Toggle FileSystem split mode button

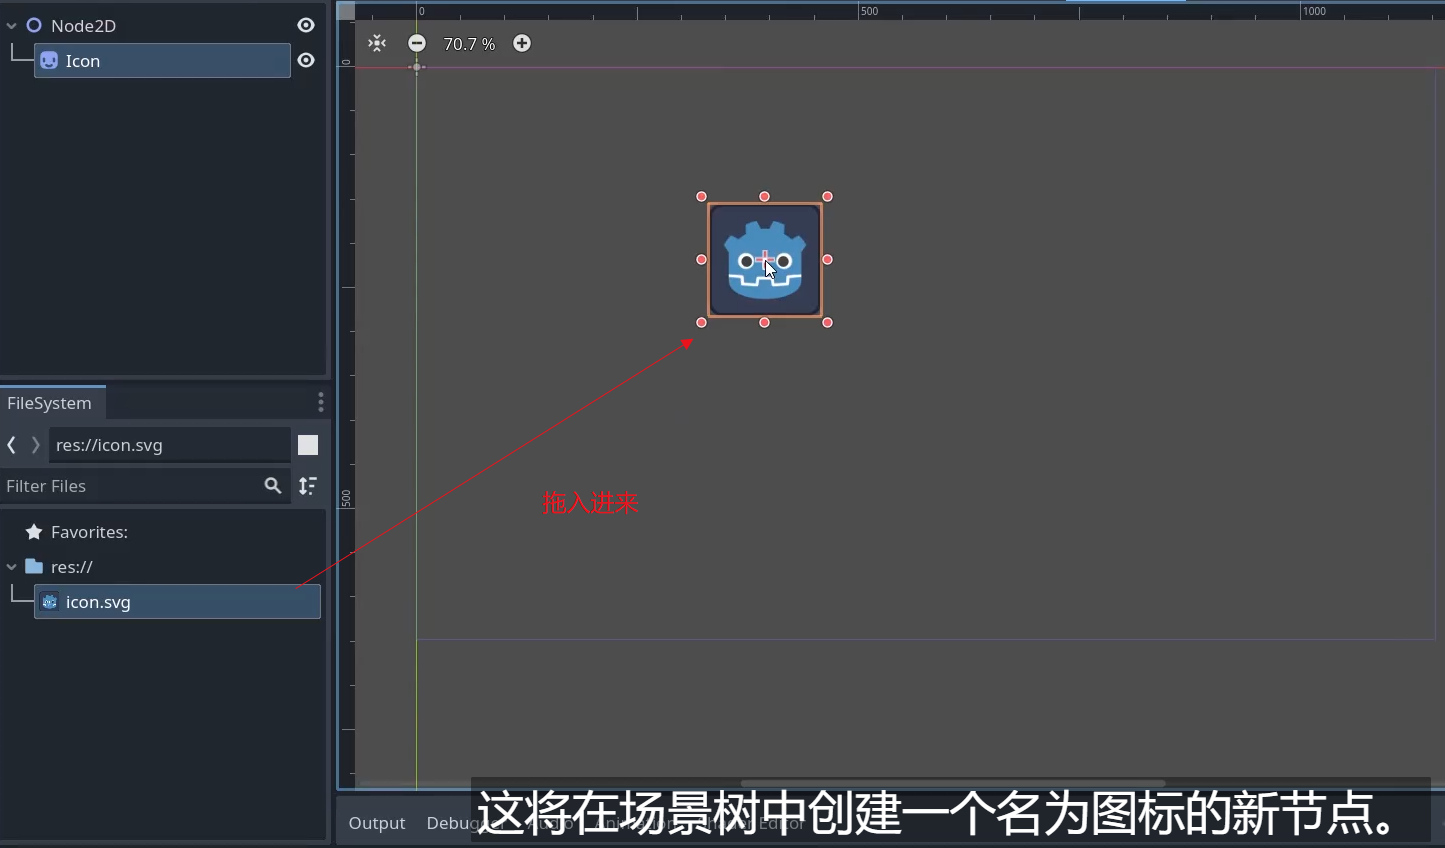pyautogui.click(x=308, y=445)
